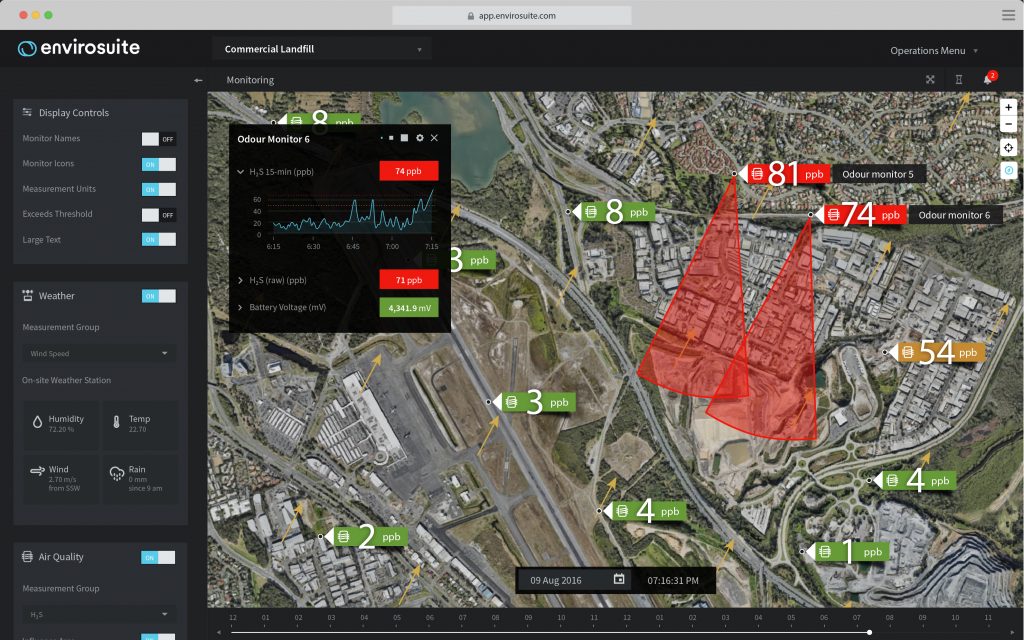
Task: Click the fullscreen expand icon in Monitoring bar
Action: (930, 80)
